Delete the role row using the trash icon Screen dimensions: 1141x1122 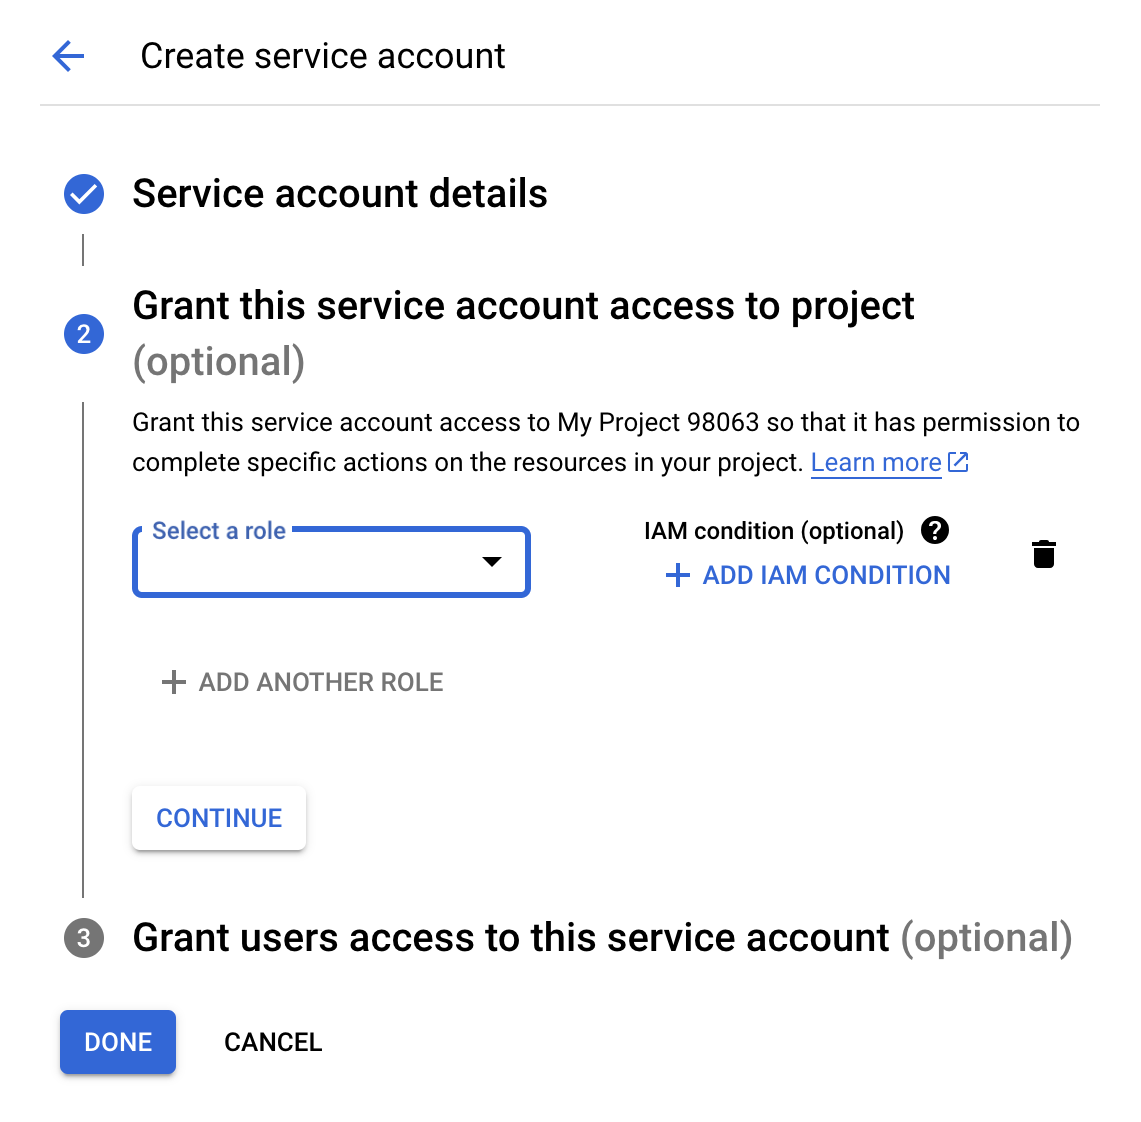click(x=1044, y=554)
